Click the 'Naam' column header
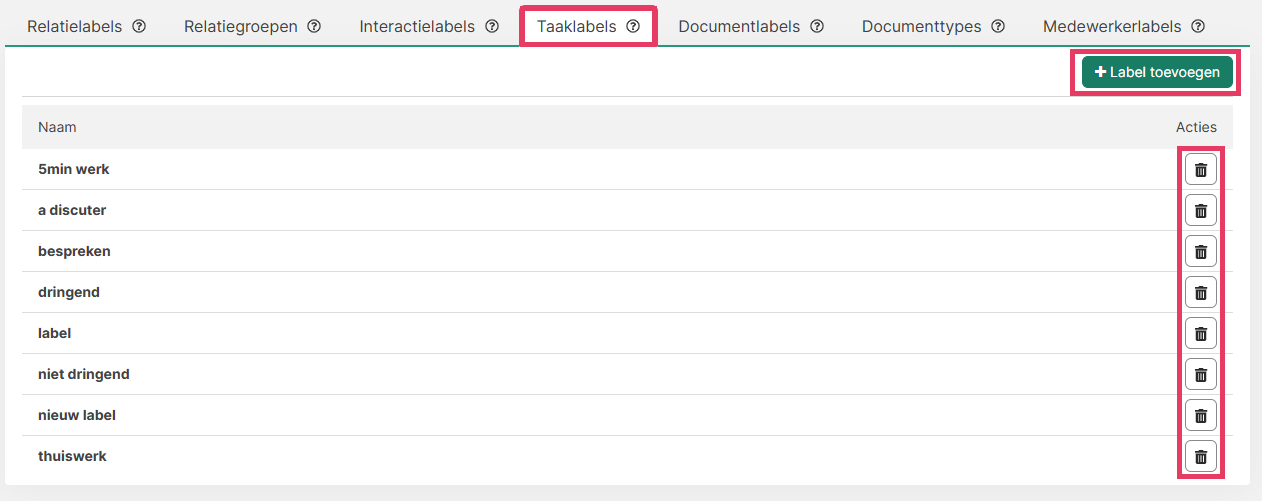The width and height of the screenshot is (1262, 501). tap(57, 127)
